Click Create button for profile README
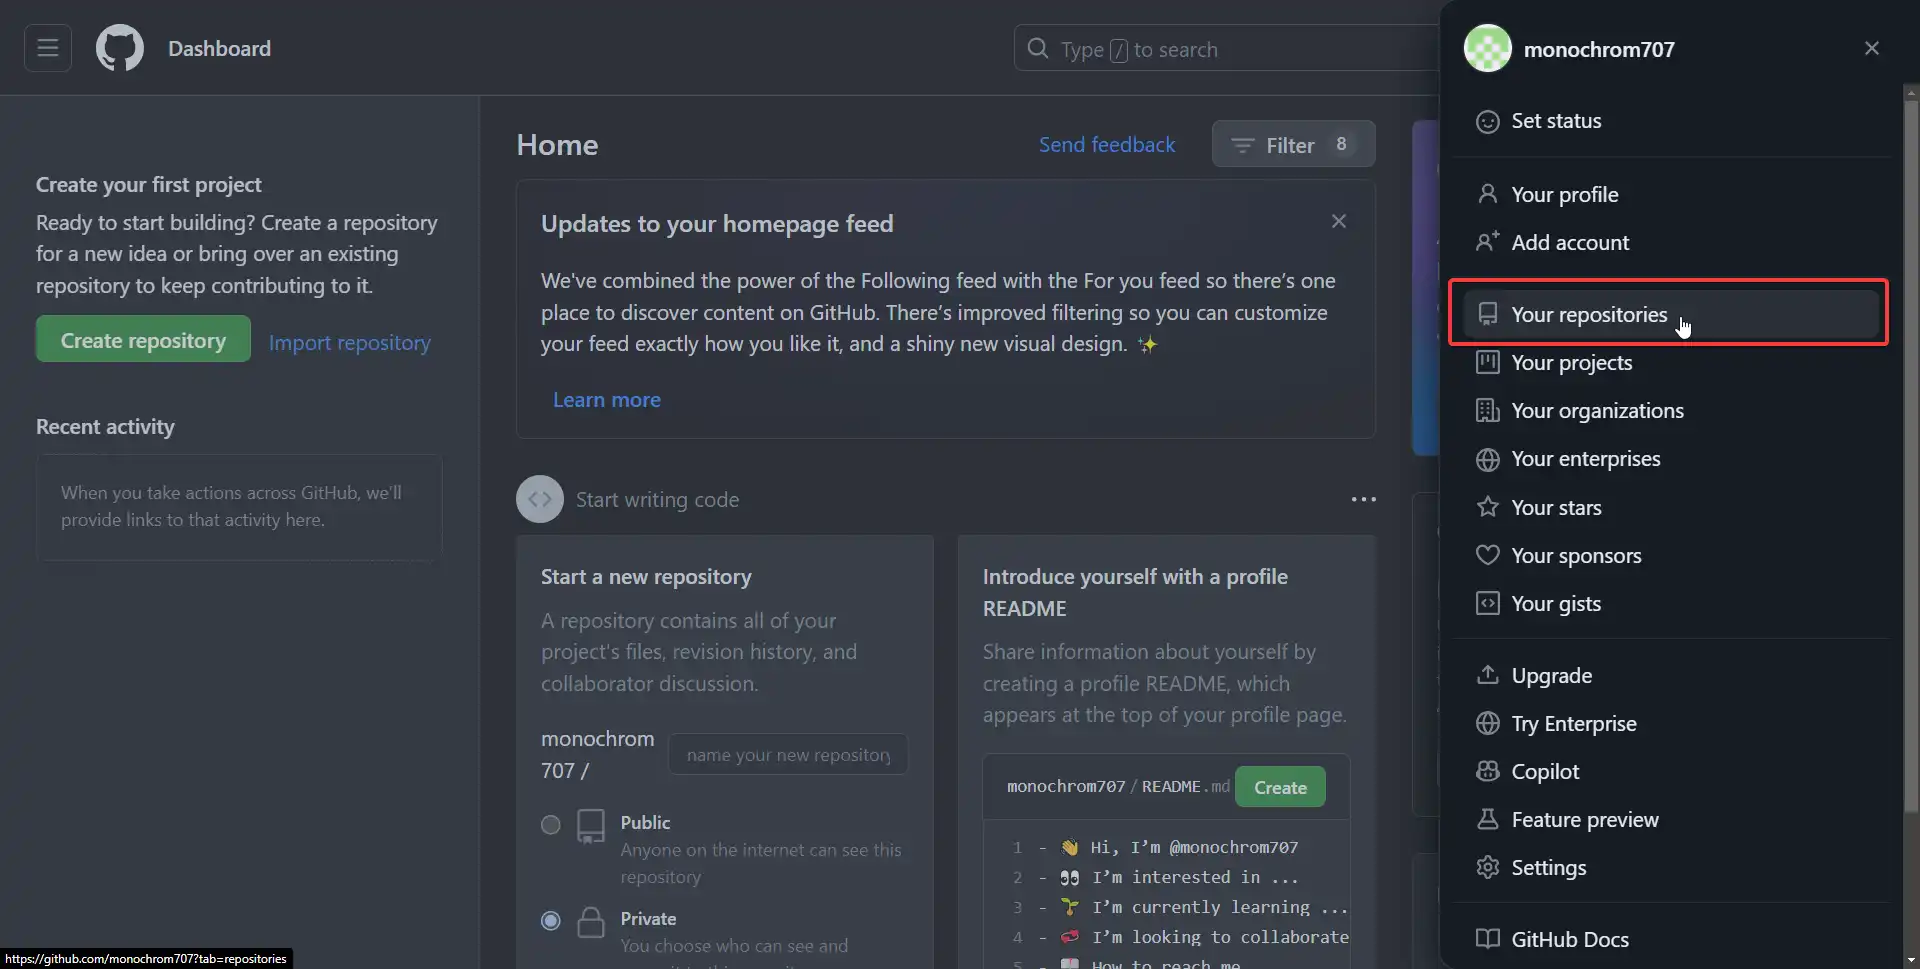The width and height of the screenshot is (1920, 969). pos(1280,787)
